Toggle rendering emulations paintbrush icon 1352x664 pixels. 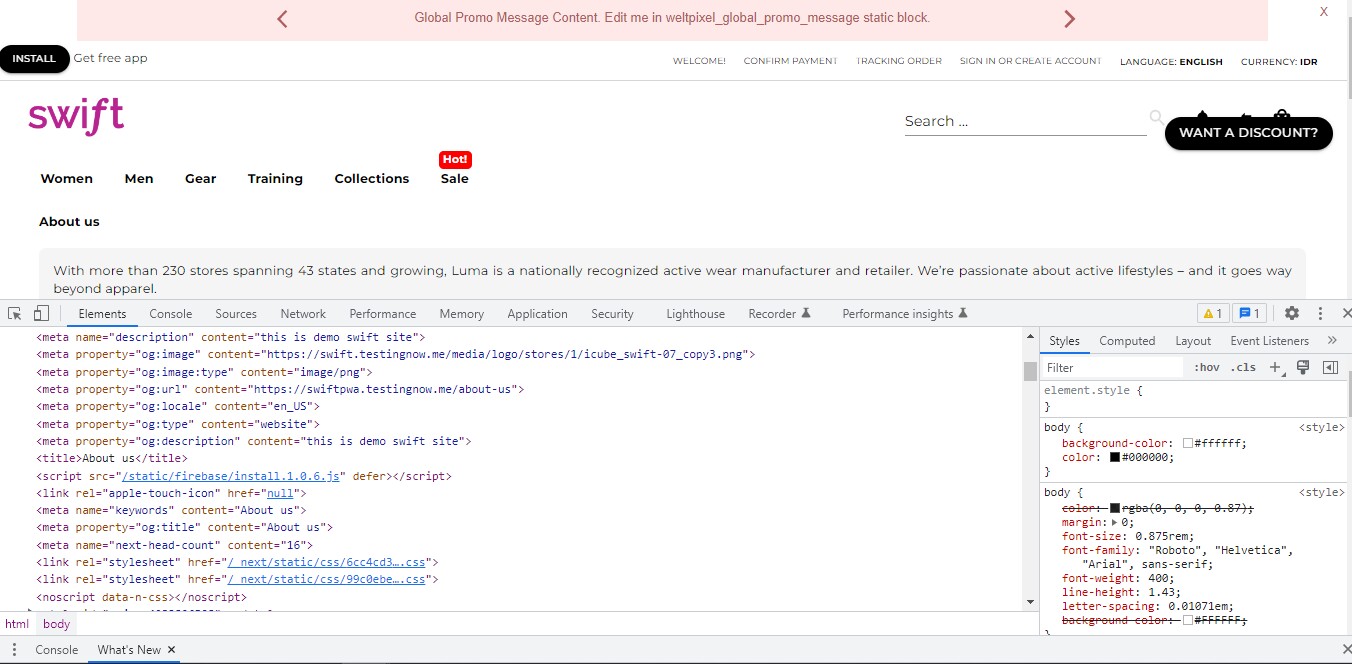1303,367
